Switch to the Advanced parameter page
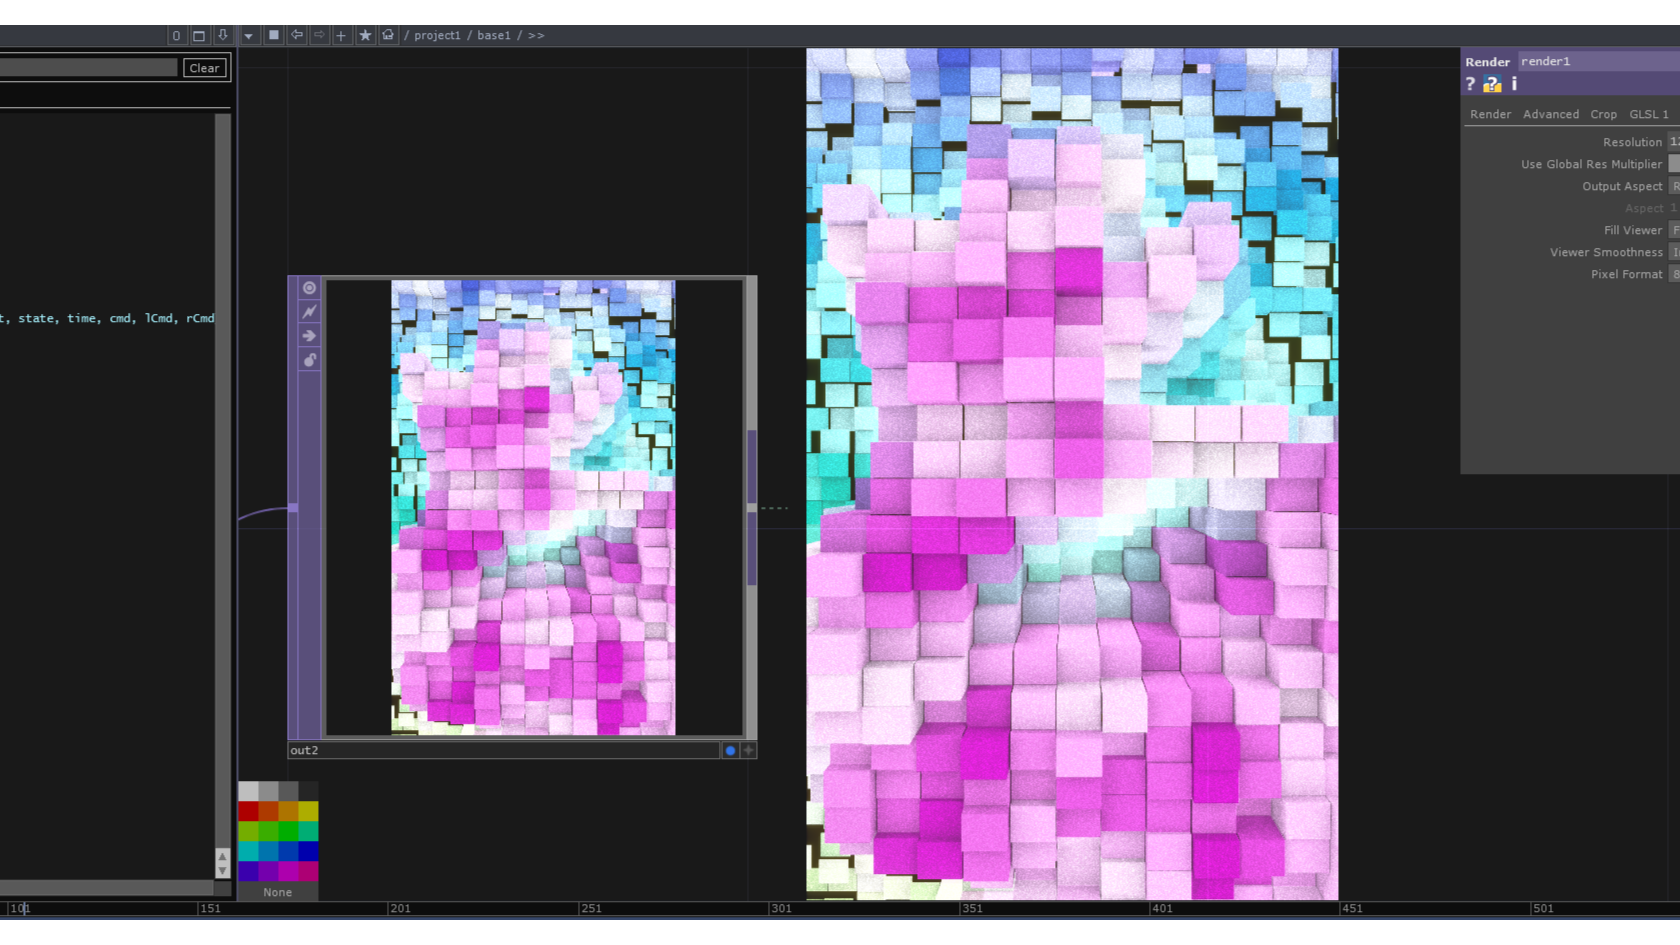 point(1551,114)
